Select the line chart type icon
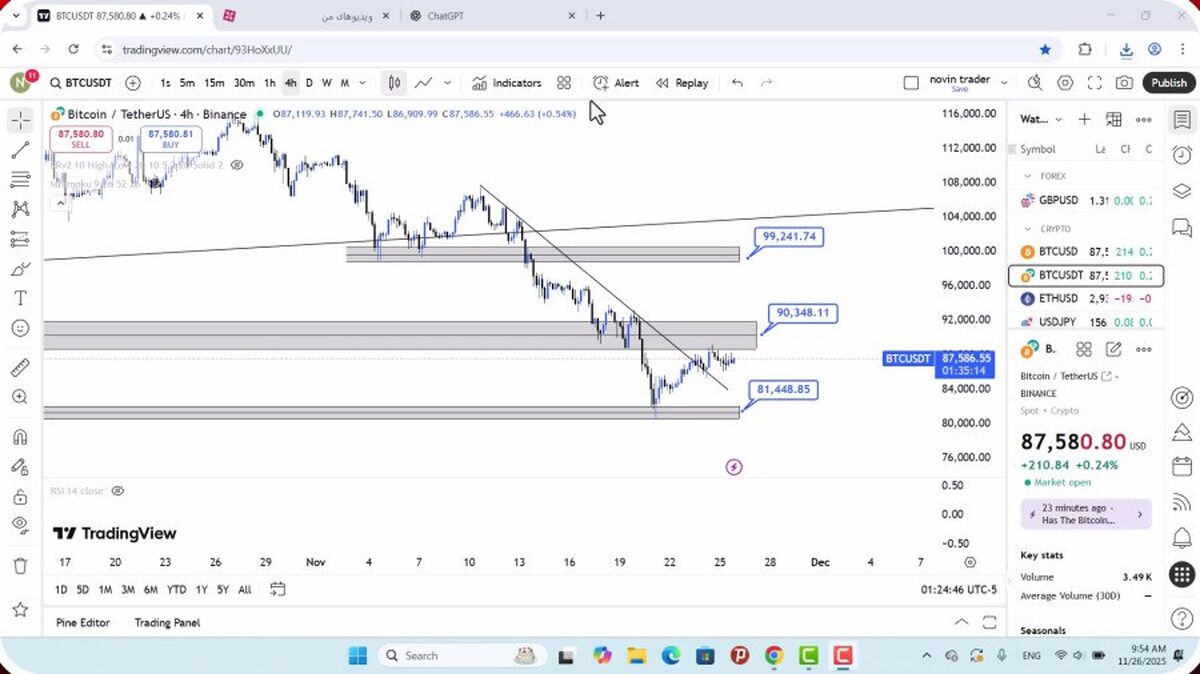The height and width of the screenshot is (674, 1200). [x=424, y=83]
